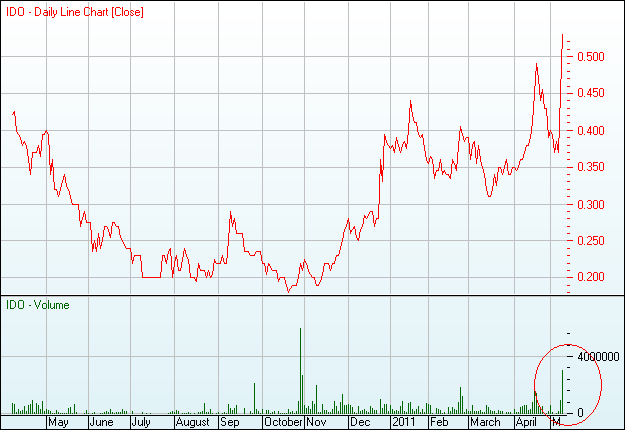Click the 'IDO - Volume' panel label
This screenshot has width=625, height=430.
pyautogui.click(x=37, y=305)
